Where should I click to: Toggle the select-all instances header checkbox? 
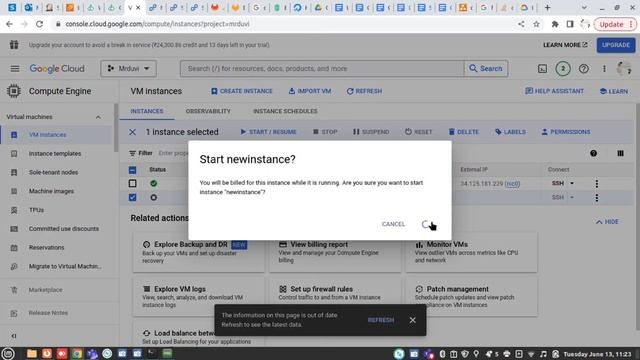(x=132, y=170)
